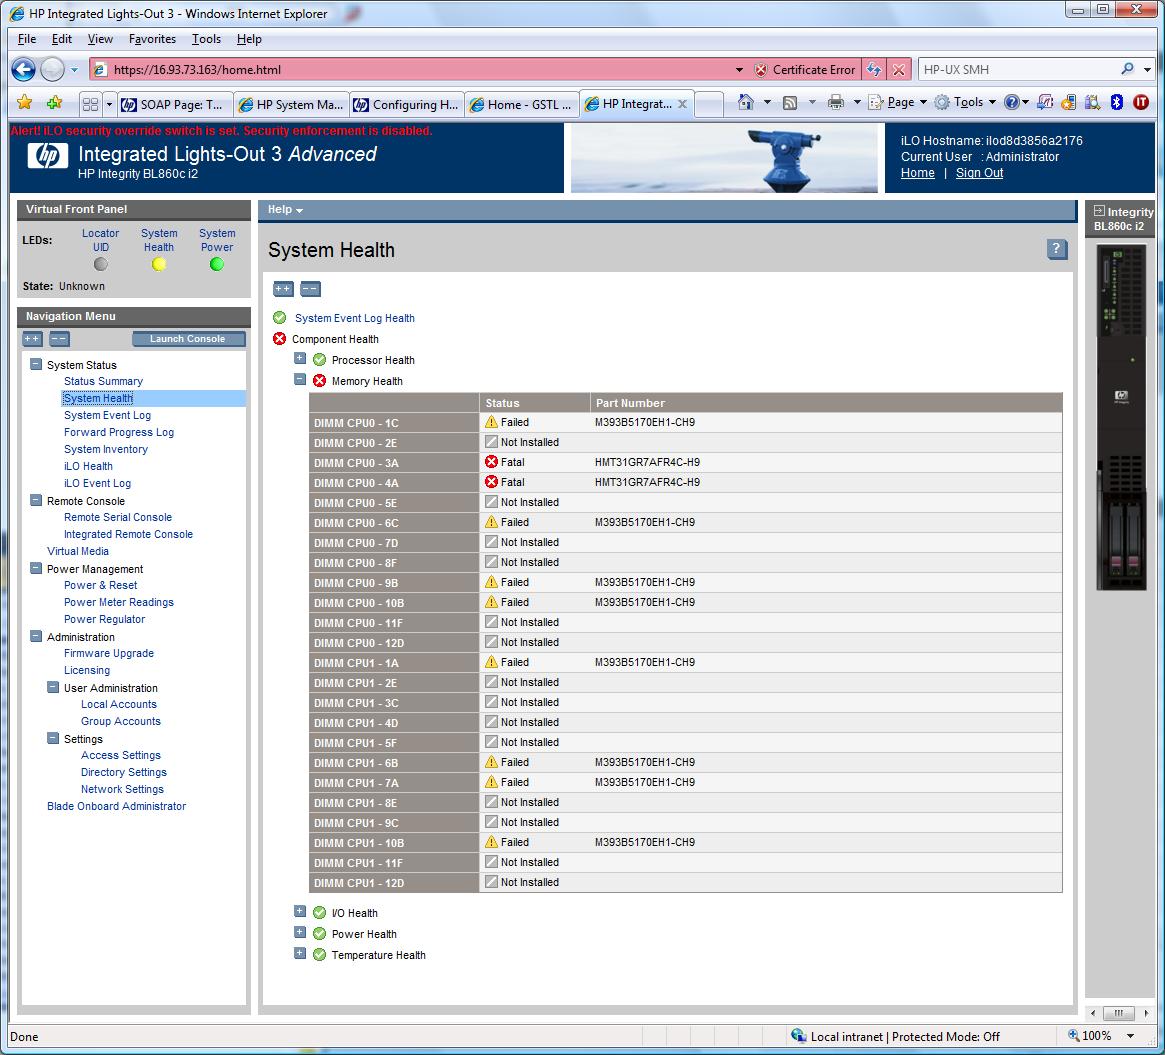
Task: Click the horizontal scrollbar under blade image
Action: click(1119, 1012)
